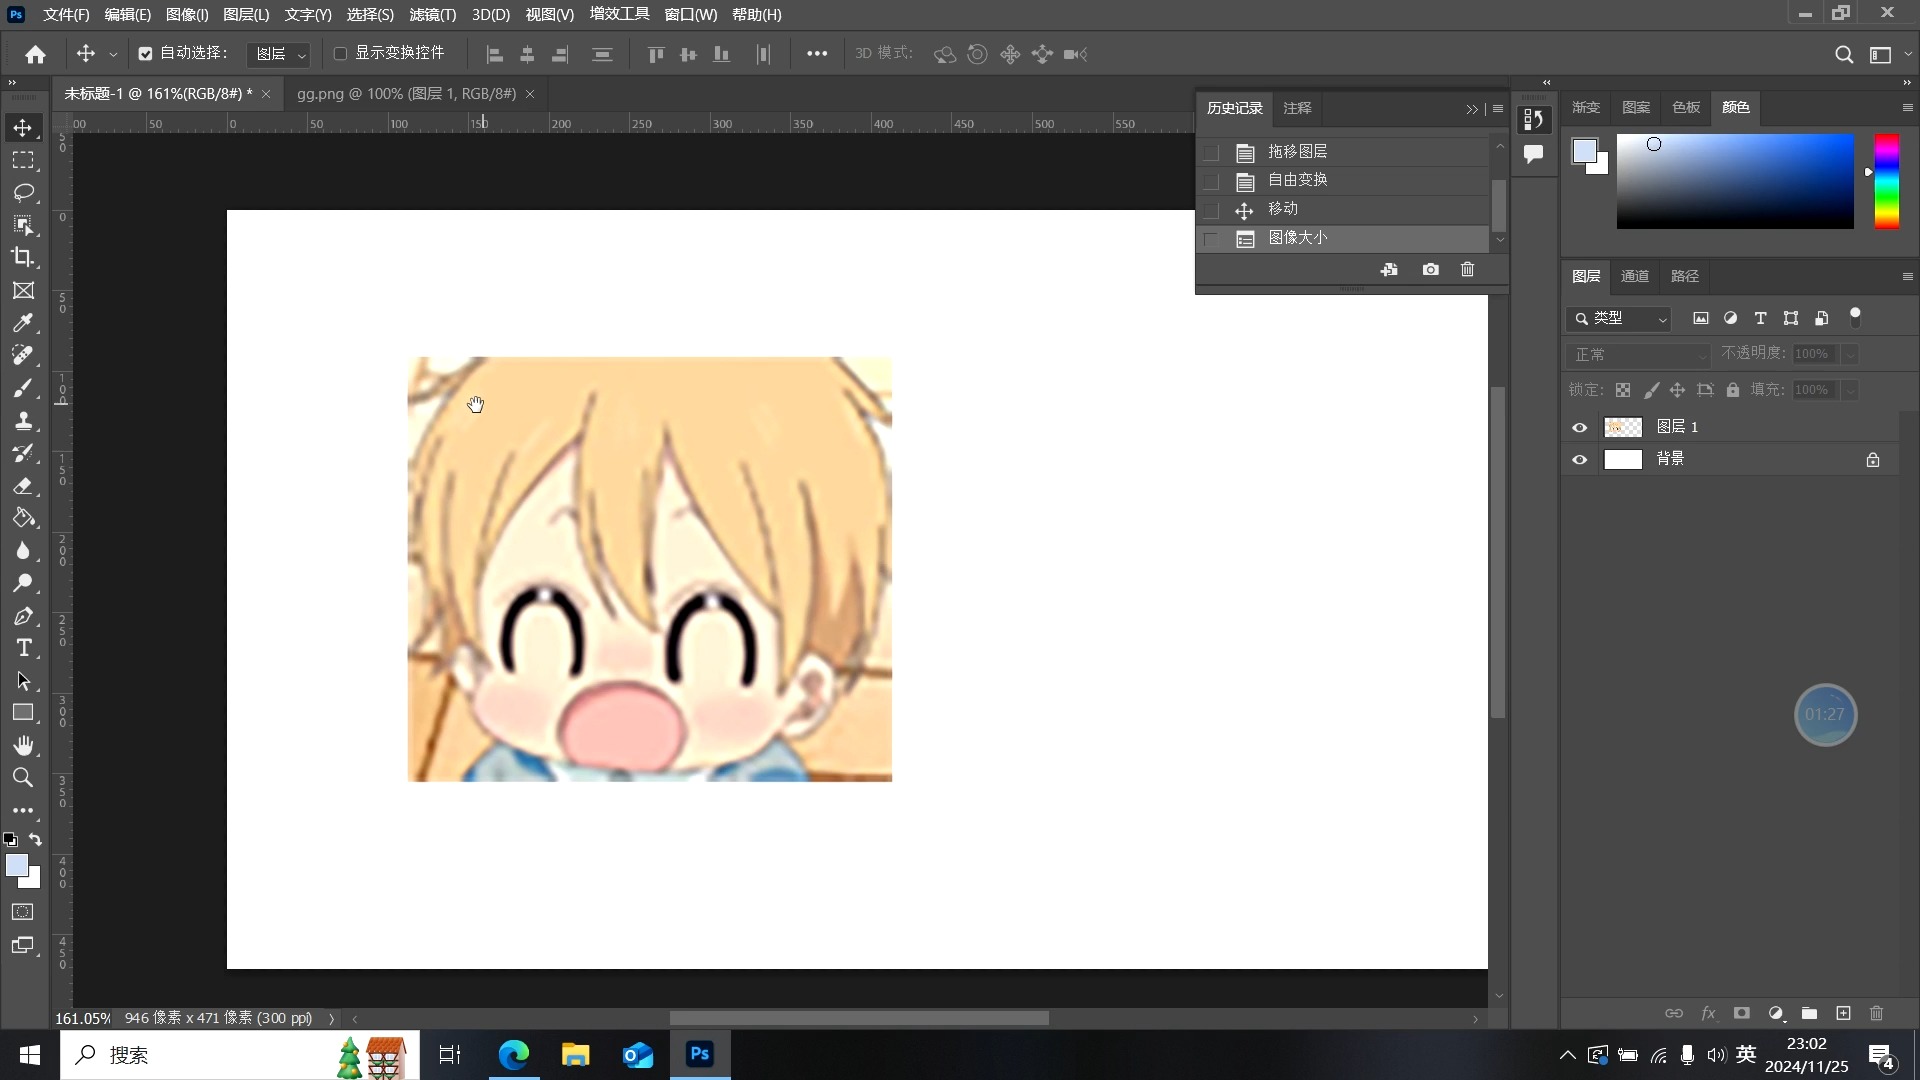
Task: Open the search icon in options bar
Action: (x=1844, y=55)
